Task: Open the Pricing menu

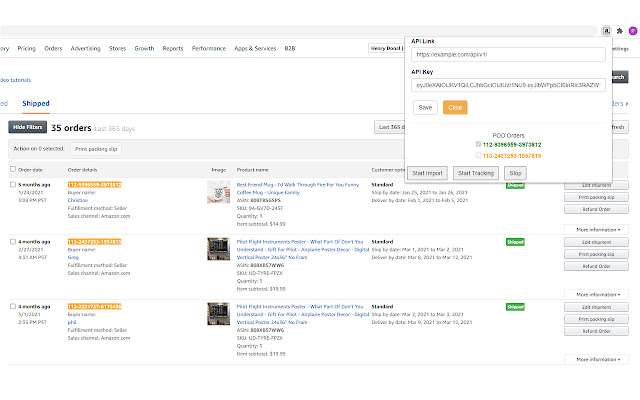Action: pyautogui.click(x=27, y=48)
